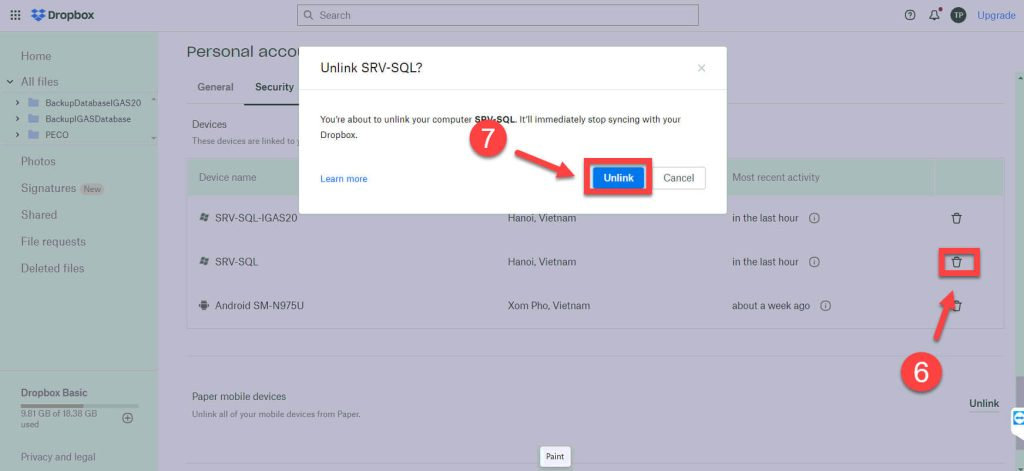Click the Device name column header
This screenshot has width=1024, height=471.
coord(227,178)
